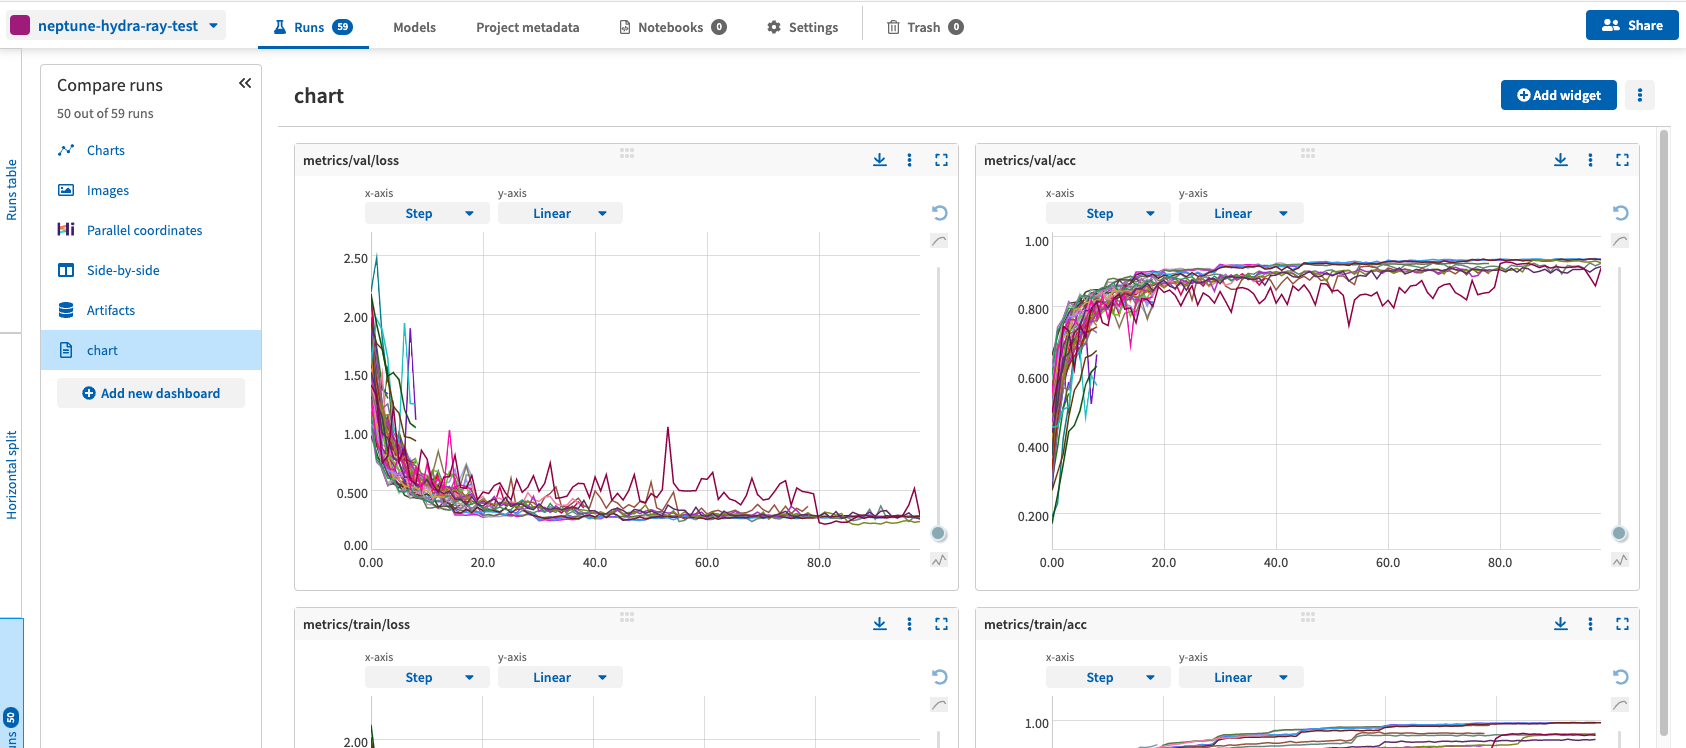
Task: Click the smoothing slider handle on metrics/val/loss
Action: coord(938,534)
